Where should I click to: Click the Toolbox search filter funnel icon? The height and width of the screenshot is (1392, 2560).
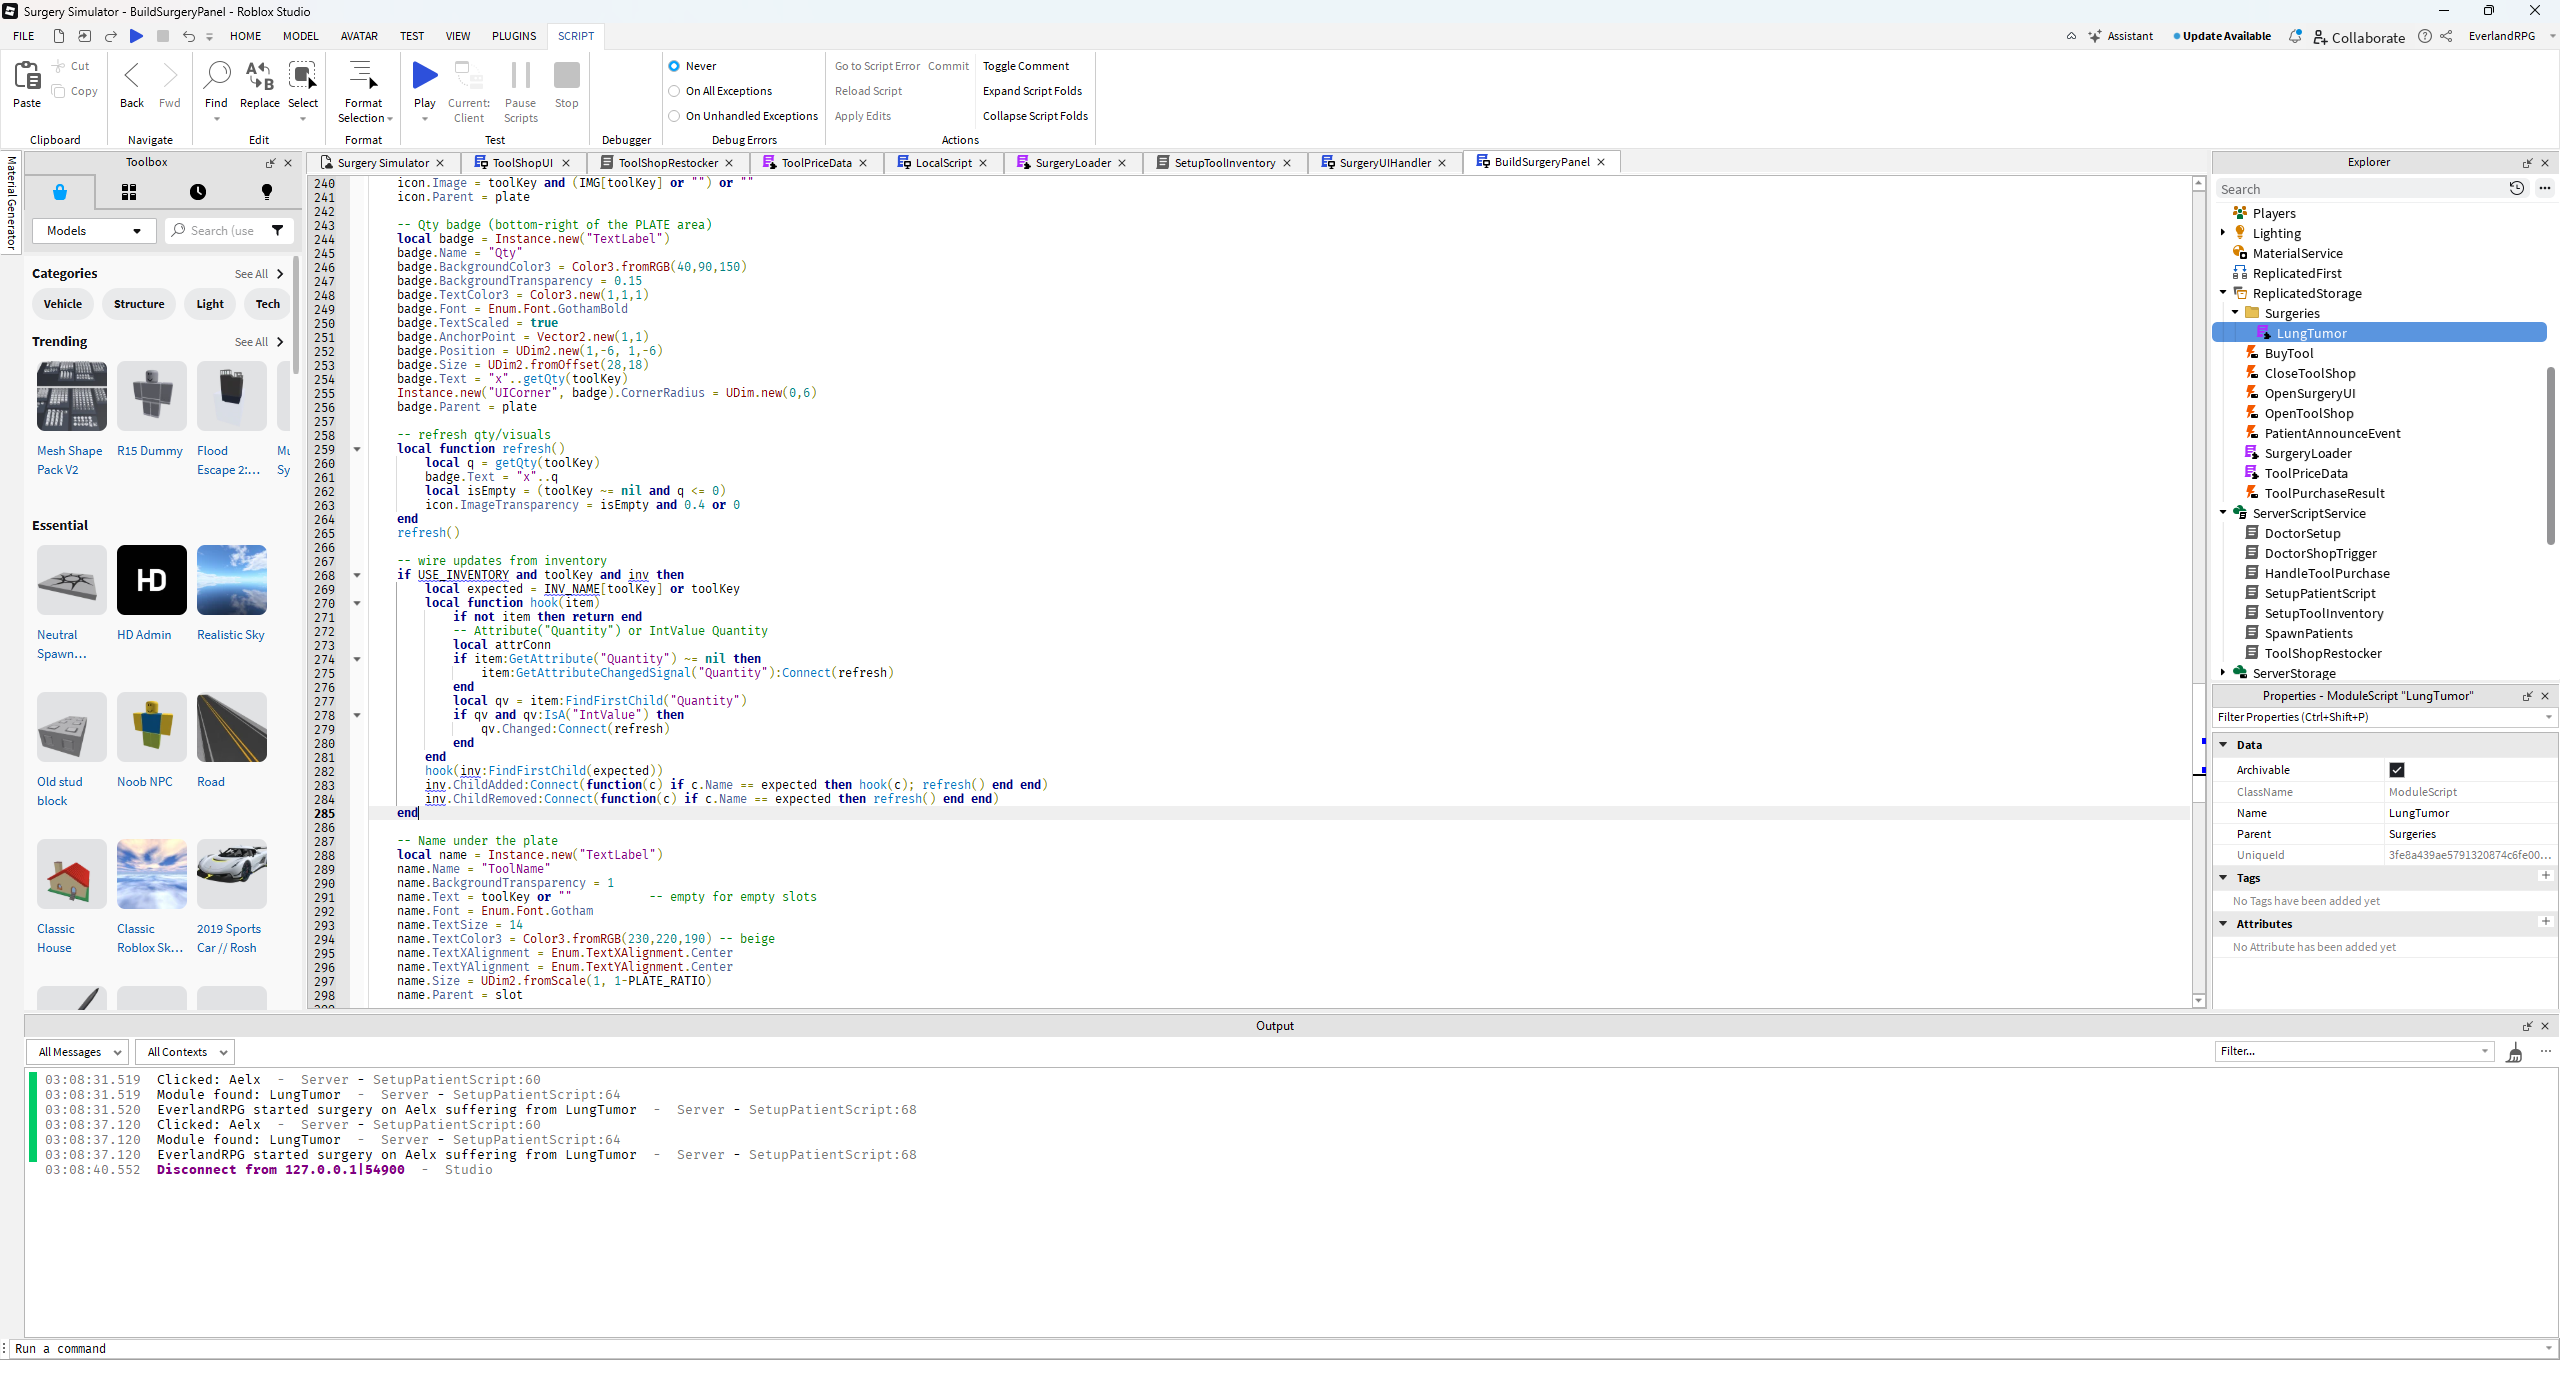[278, 230]
